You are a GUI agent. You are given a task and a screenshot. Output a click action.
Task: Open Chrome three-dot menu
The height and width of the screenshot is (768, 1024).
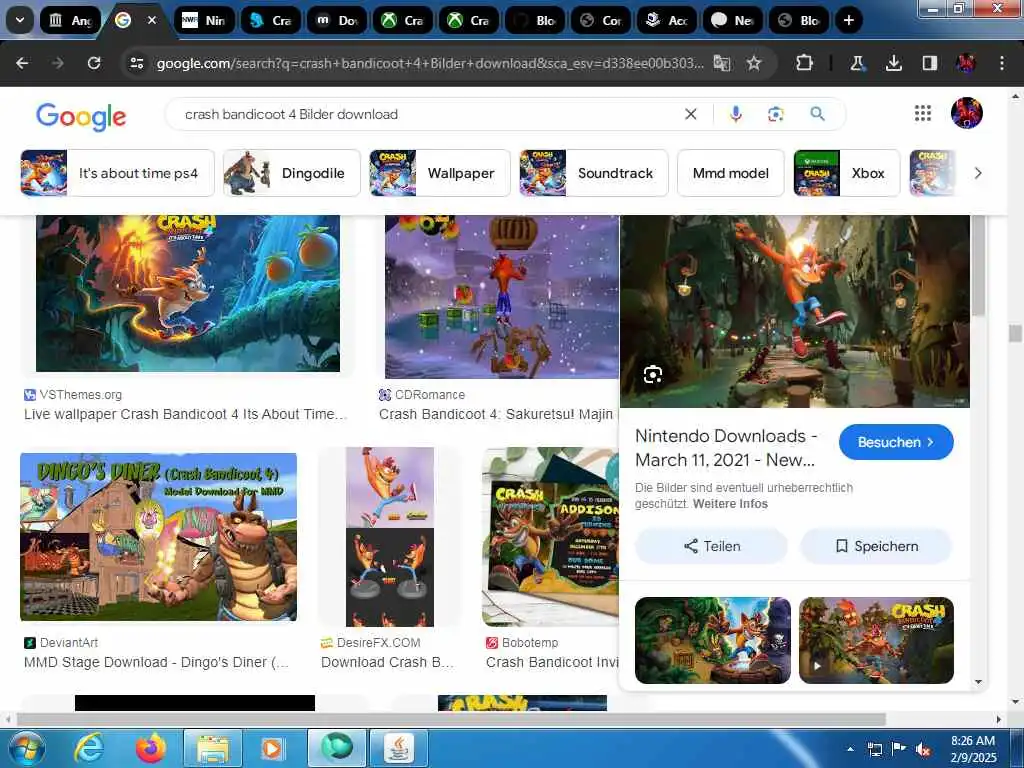point(1002,63)
